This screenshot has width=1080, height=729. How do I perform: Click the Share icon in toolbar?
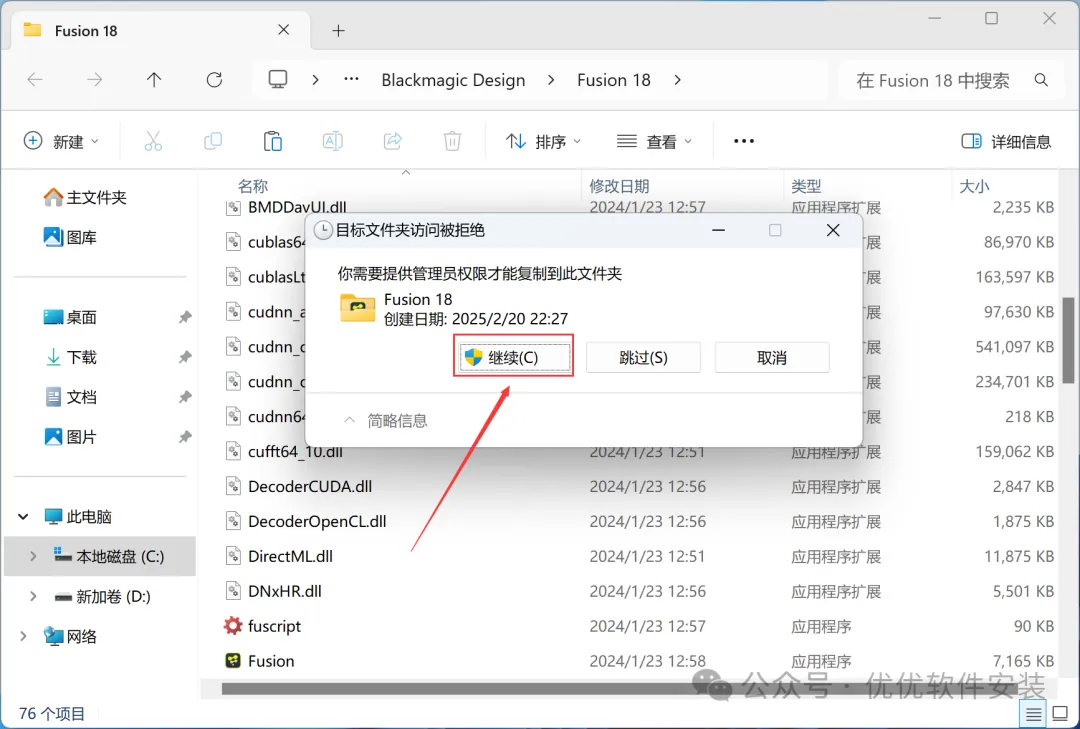pos(393,141)
